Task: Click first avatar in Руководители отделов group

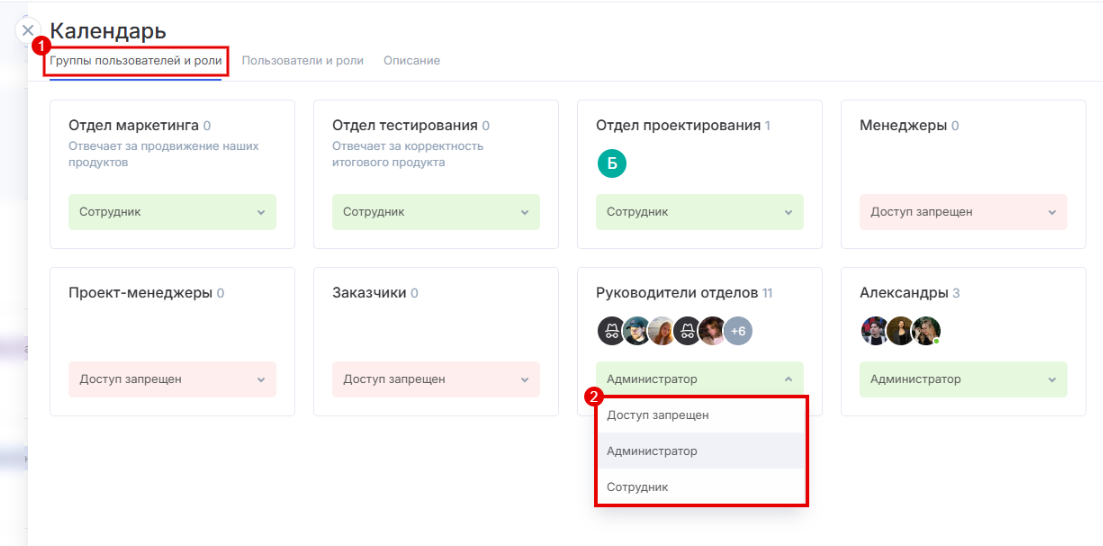Action: pos(612,331)
